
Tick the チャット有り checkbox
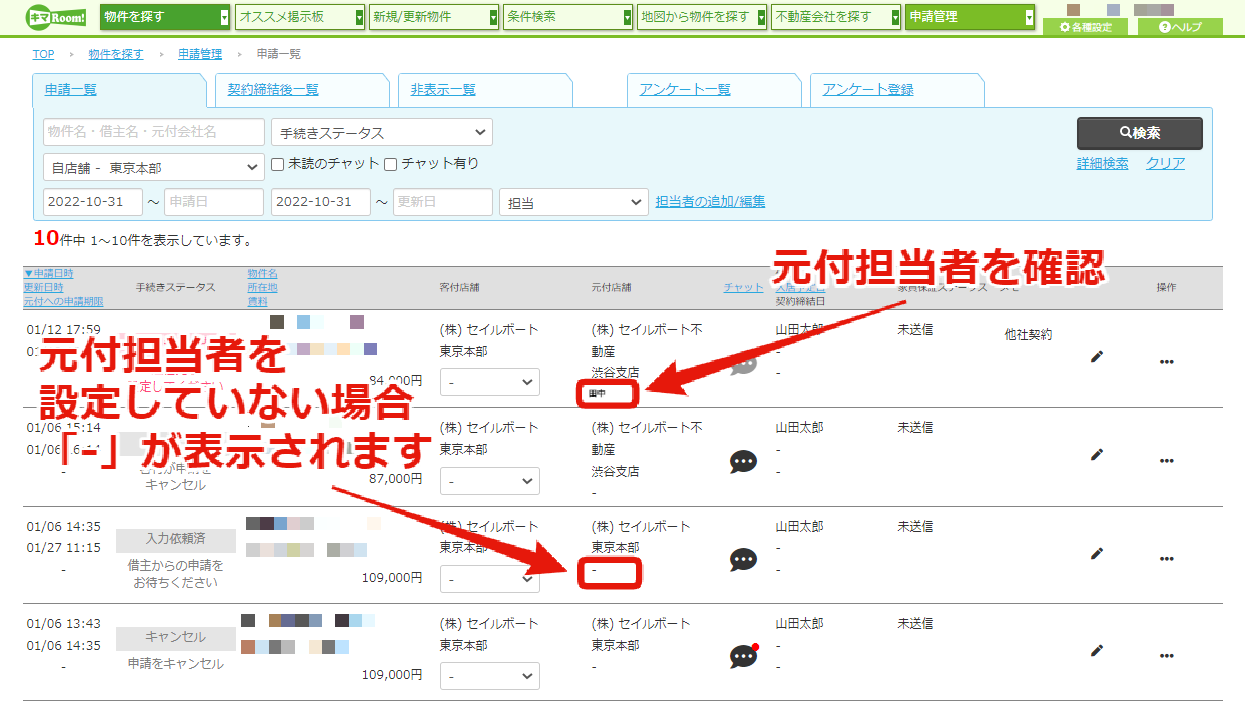point(391,164)
